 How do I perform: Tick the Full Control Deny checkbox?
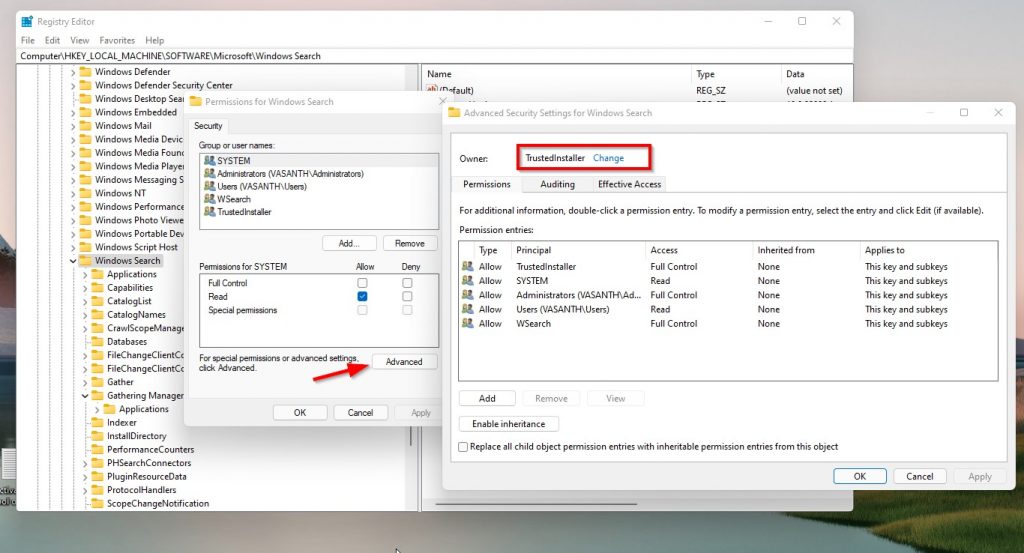pyautogui.click(x=408, y=283)
